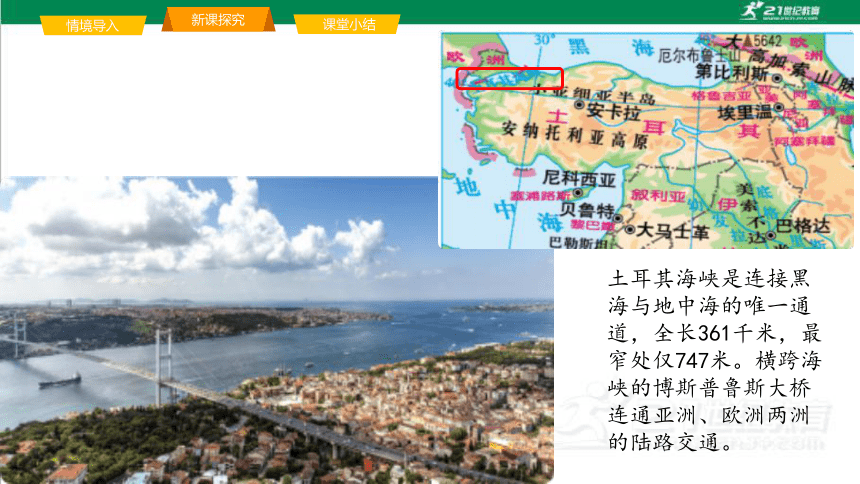Click the Bosphorus bridge aerial photo
The width and height of the screenshot is (860, 484).
[276, 330]
